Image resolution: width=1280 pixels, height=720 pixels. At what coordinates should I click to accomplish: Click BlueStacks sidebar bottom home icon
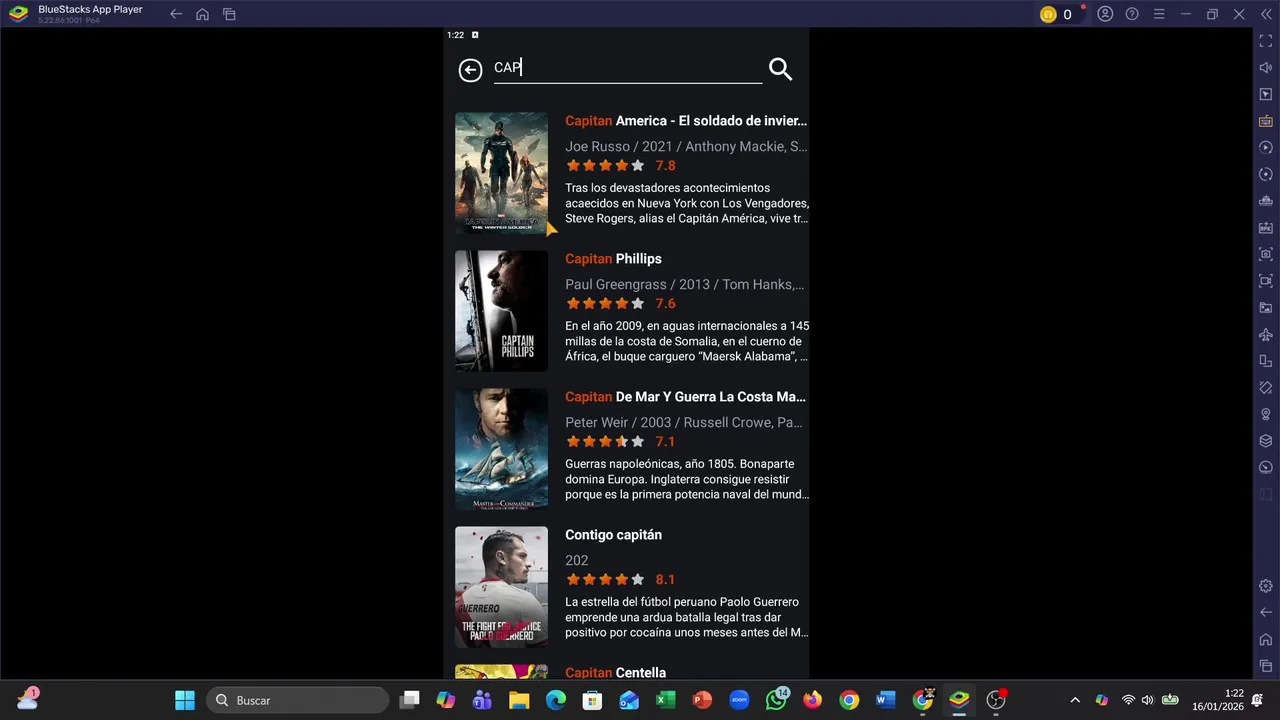tap(1266, 639)
